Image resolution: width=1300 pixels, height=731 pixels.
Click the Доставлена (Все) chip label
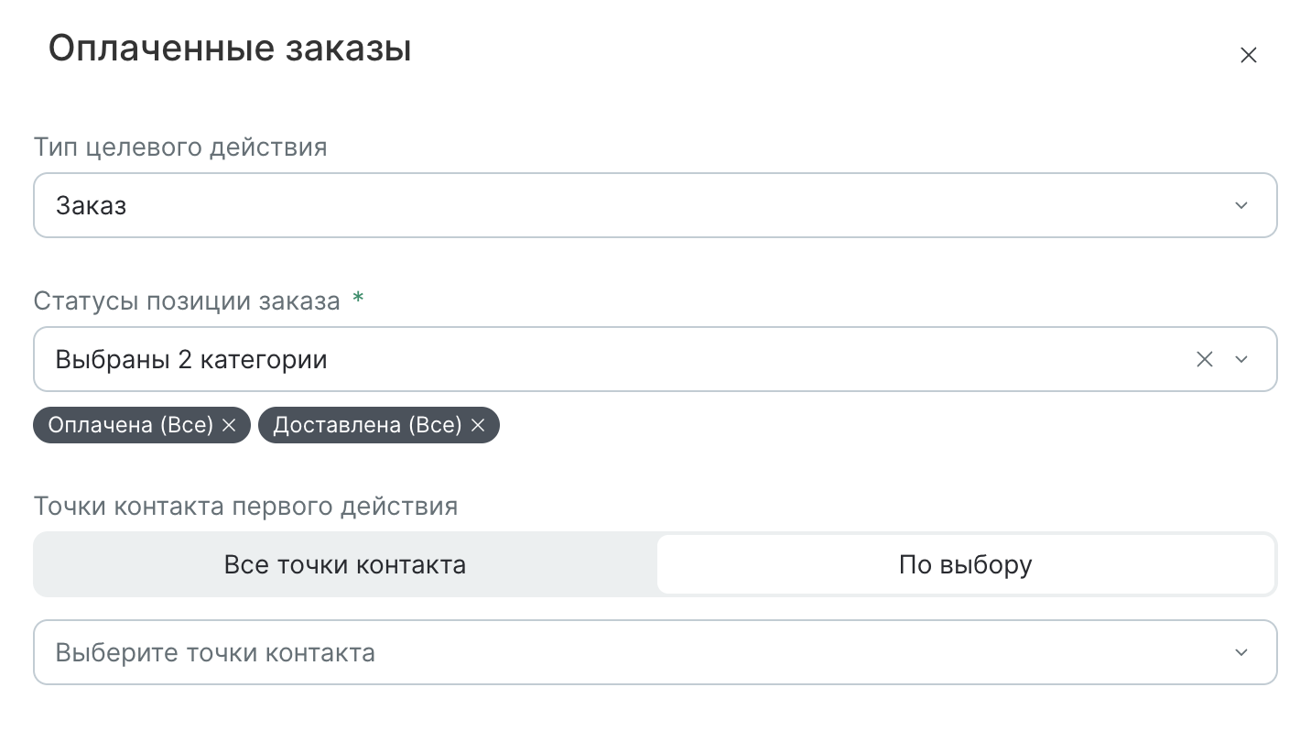point(367,425)
